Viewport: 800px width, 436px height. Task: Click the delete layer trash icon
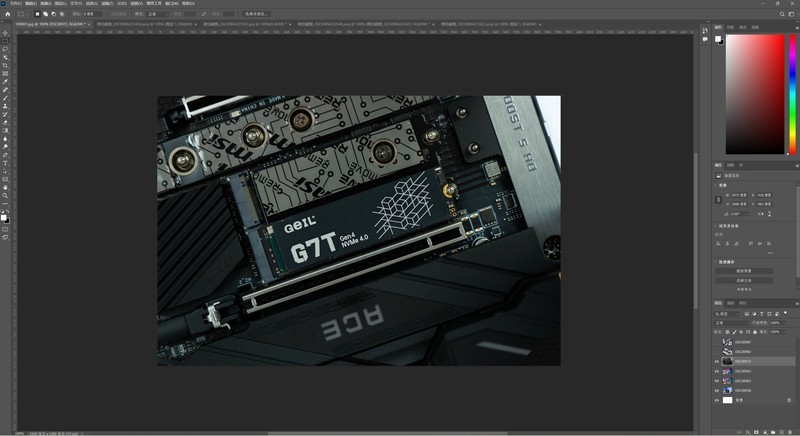point(790,432)
